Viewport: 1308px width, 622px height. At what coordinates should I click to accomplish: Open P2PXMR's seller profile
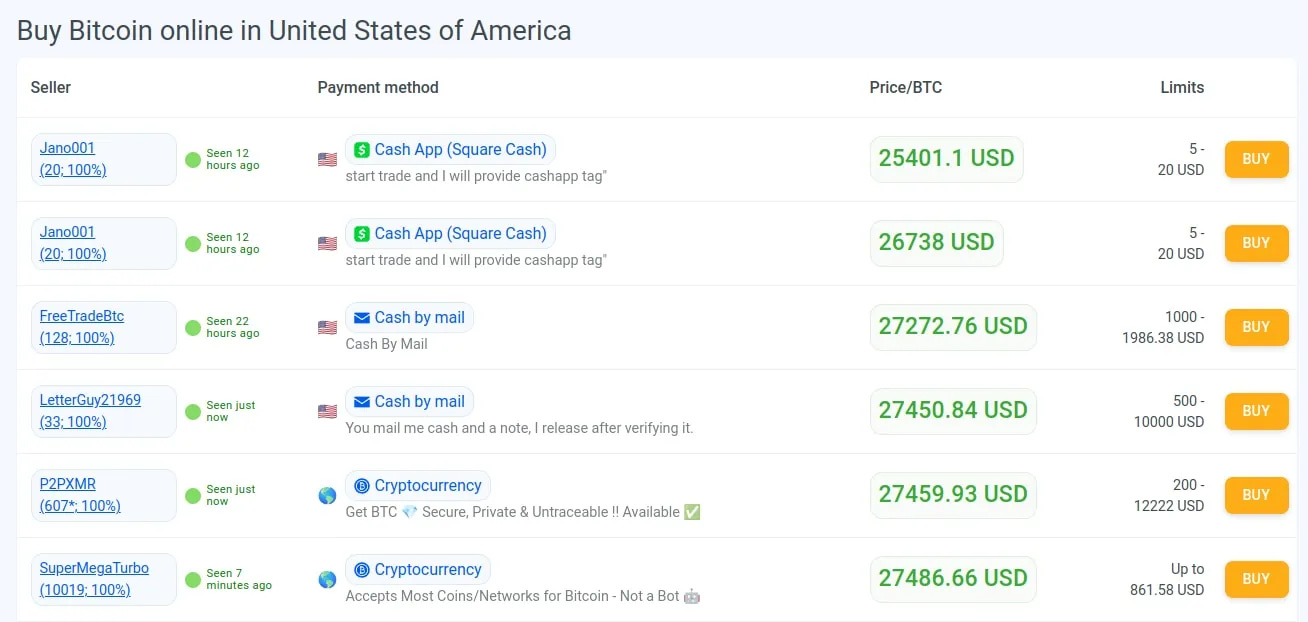click(x=68, y=483)
